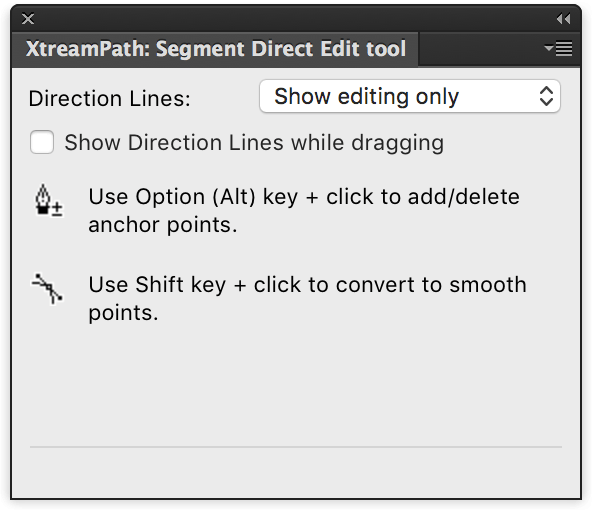Image resolution: width=592 pixels, height=514 pixels.
Task: Click the up-down chevrons on Show editing only
Action: point(546,96)
